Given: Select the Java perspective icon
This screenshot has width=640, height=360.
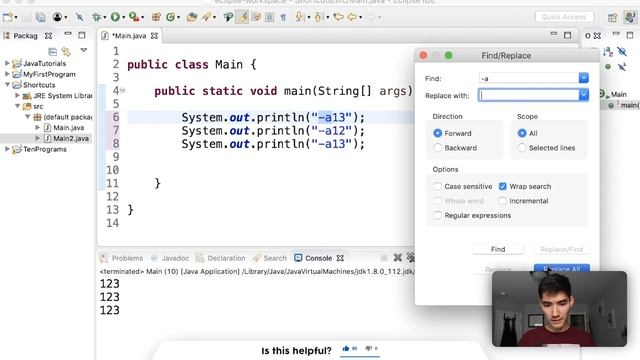Looking at the screenshot, I should (x=630, y=18).
